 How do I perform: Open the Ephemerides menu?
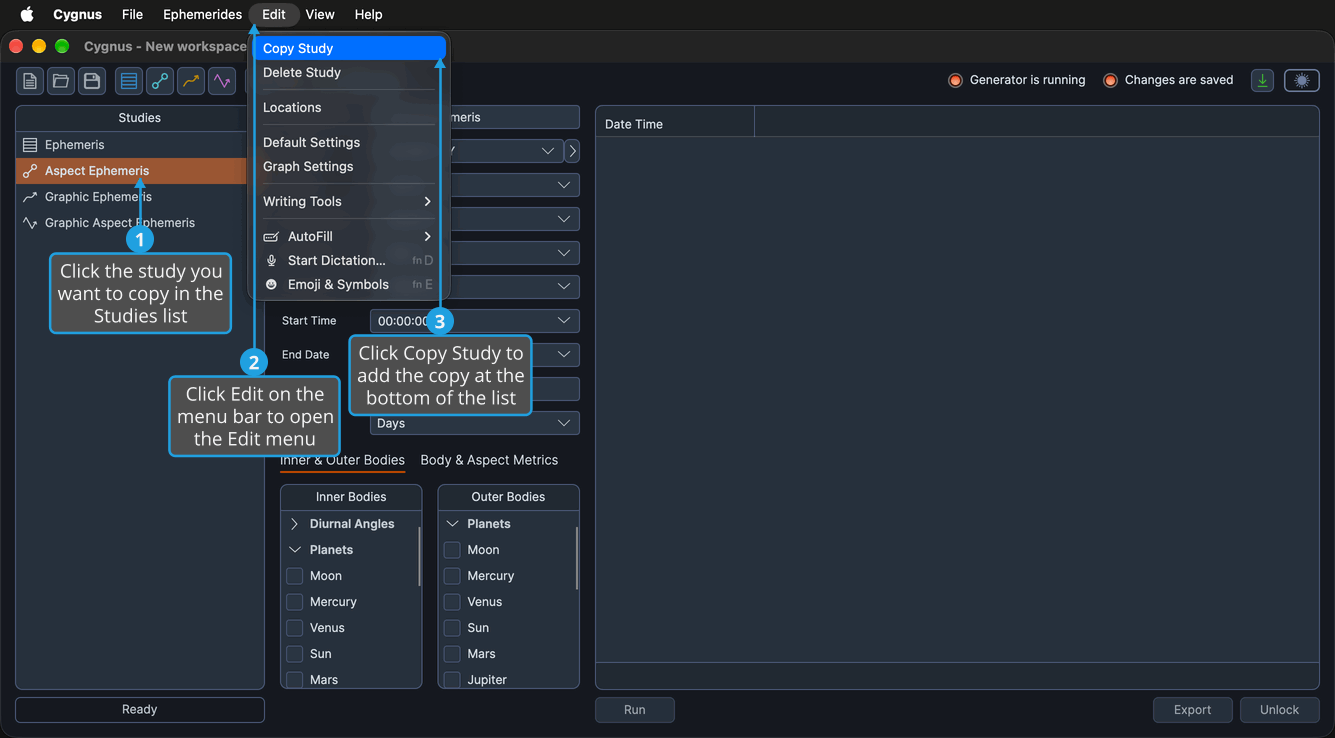click(x=202, y=14)
